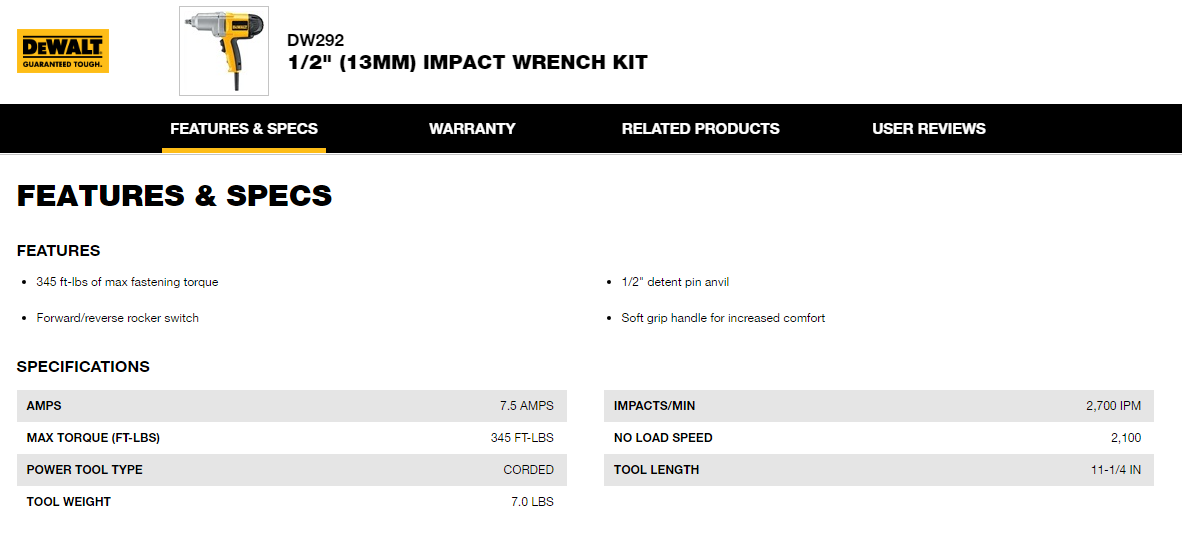The width and height of the screenshot is (1182, 547).
Task: Select the Max Torque specification row
Action: point(291,438)
